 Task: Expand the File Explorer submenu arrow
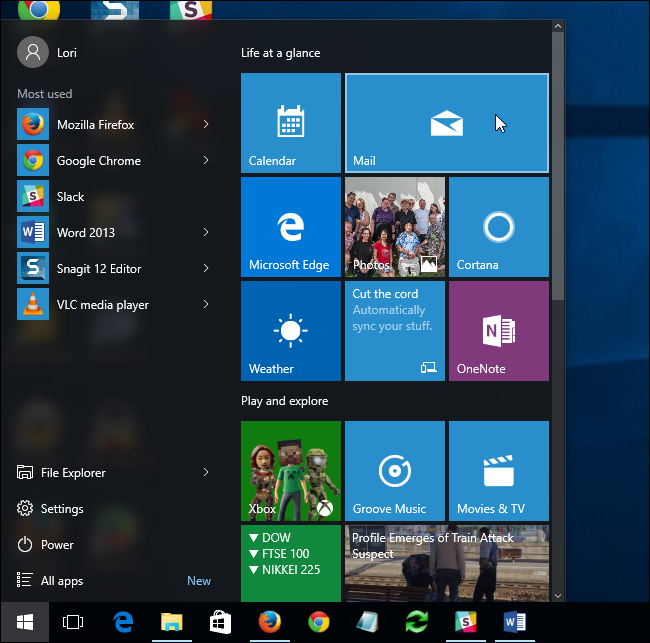coord(206,473)
